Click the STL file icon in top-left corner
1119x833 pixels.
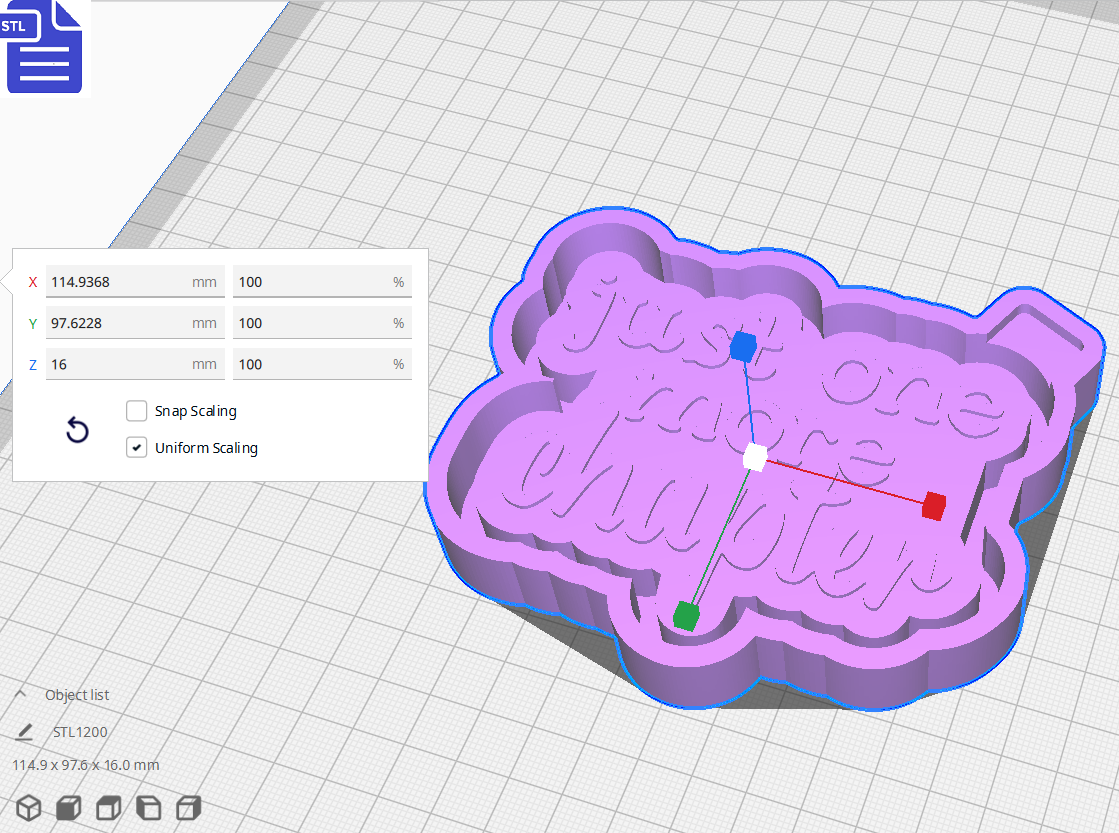coord(44,47)
